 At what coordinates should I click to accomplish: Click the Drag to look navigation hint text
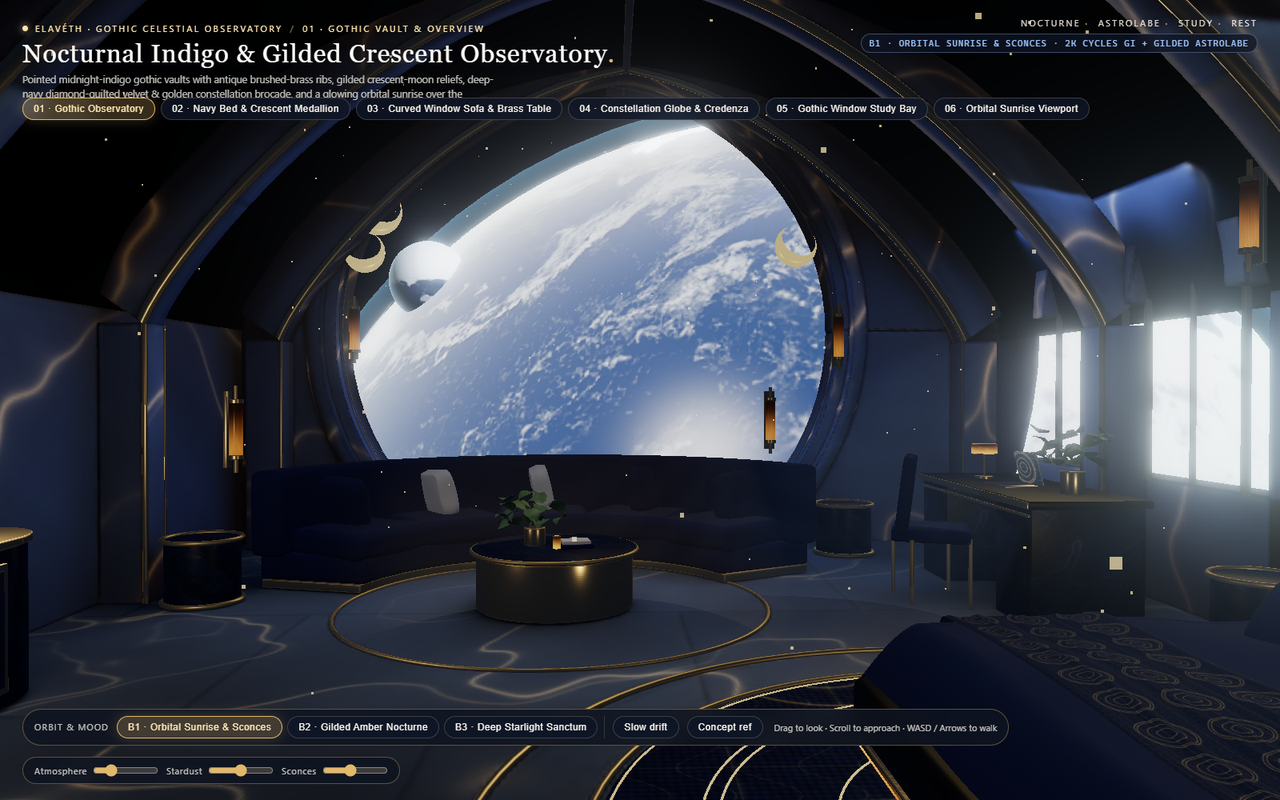885,728
